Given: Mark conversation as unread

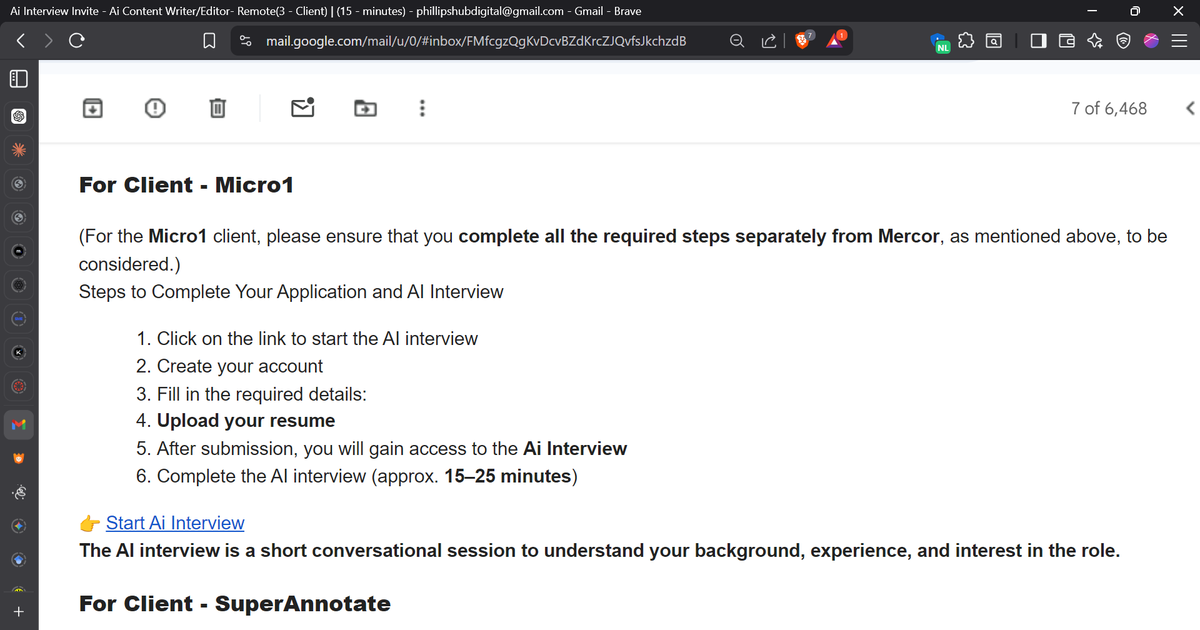Looking at the screenshot, I should (302, 108).
